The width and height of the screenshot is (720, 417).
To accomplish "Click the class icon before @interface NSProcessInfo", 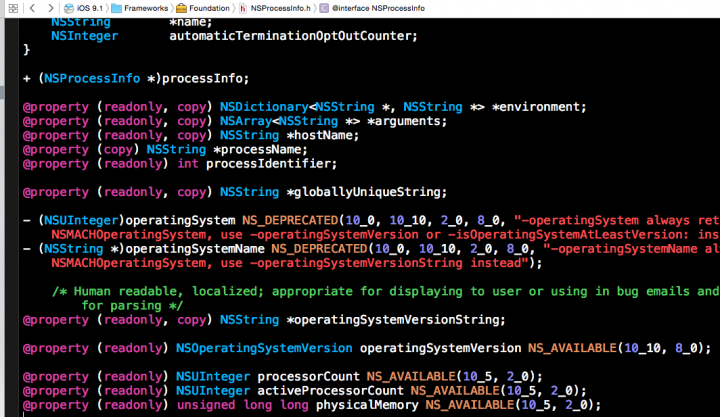I will (324, 8).
